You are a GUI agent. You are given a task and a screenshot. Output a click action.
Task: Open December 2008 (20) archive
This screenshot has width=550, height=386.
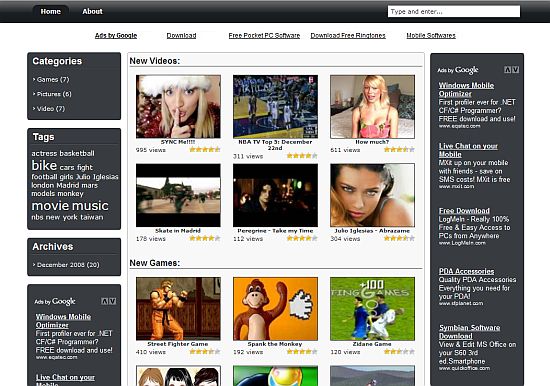(66, 265)
